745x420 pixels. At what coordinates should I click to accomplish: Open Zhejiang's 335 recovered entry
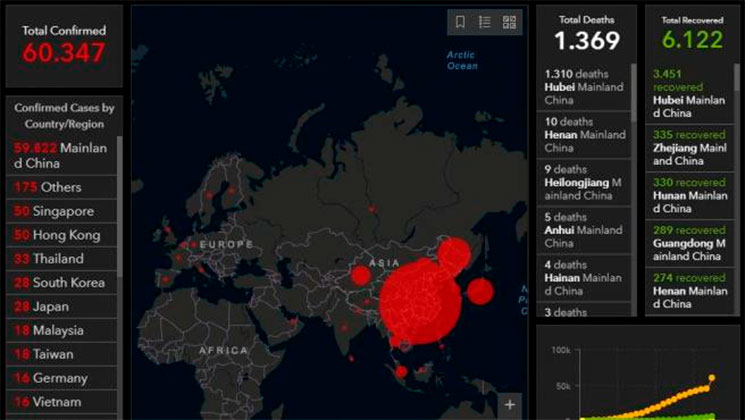(x=690, y=147)
